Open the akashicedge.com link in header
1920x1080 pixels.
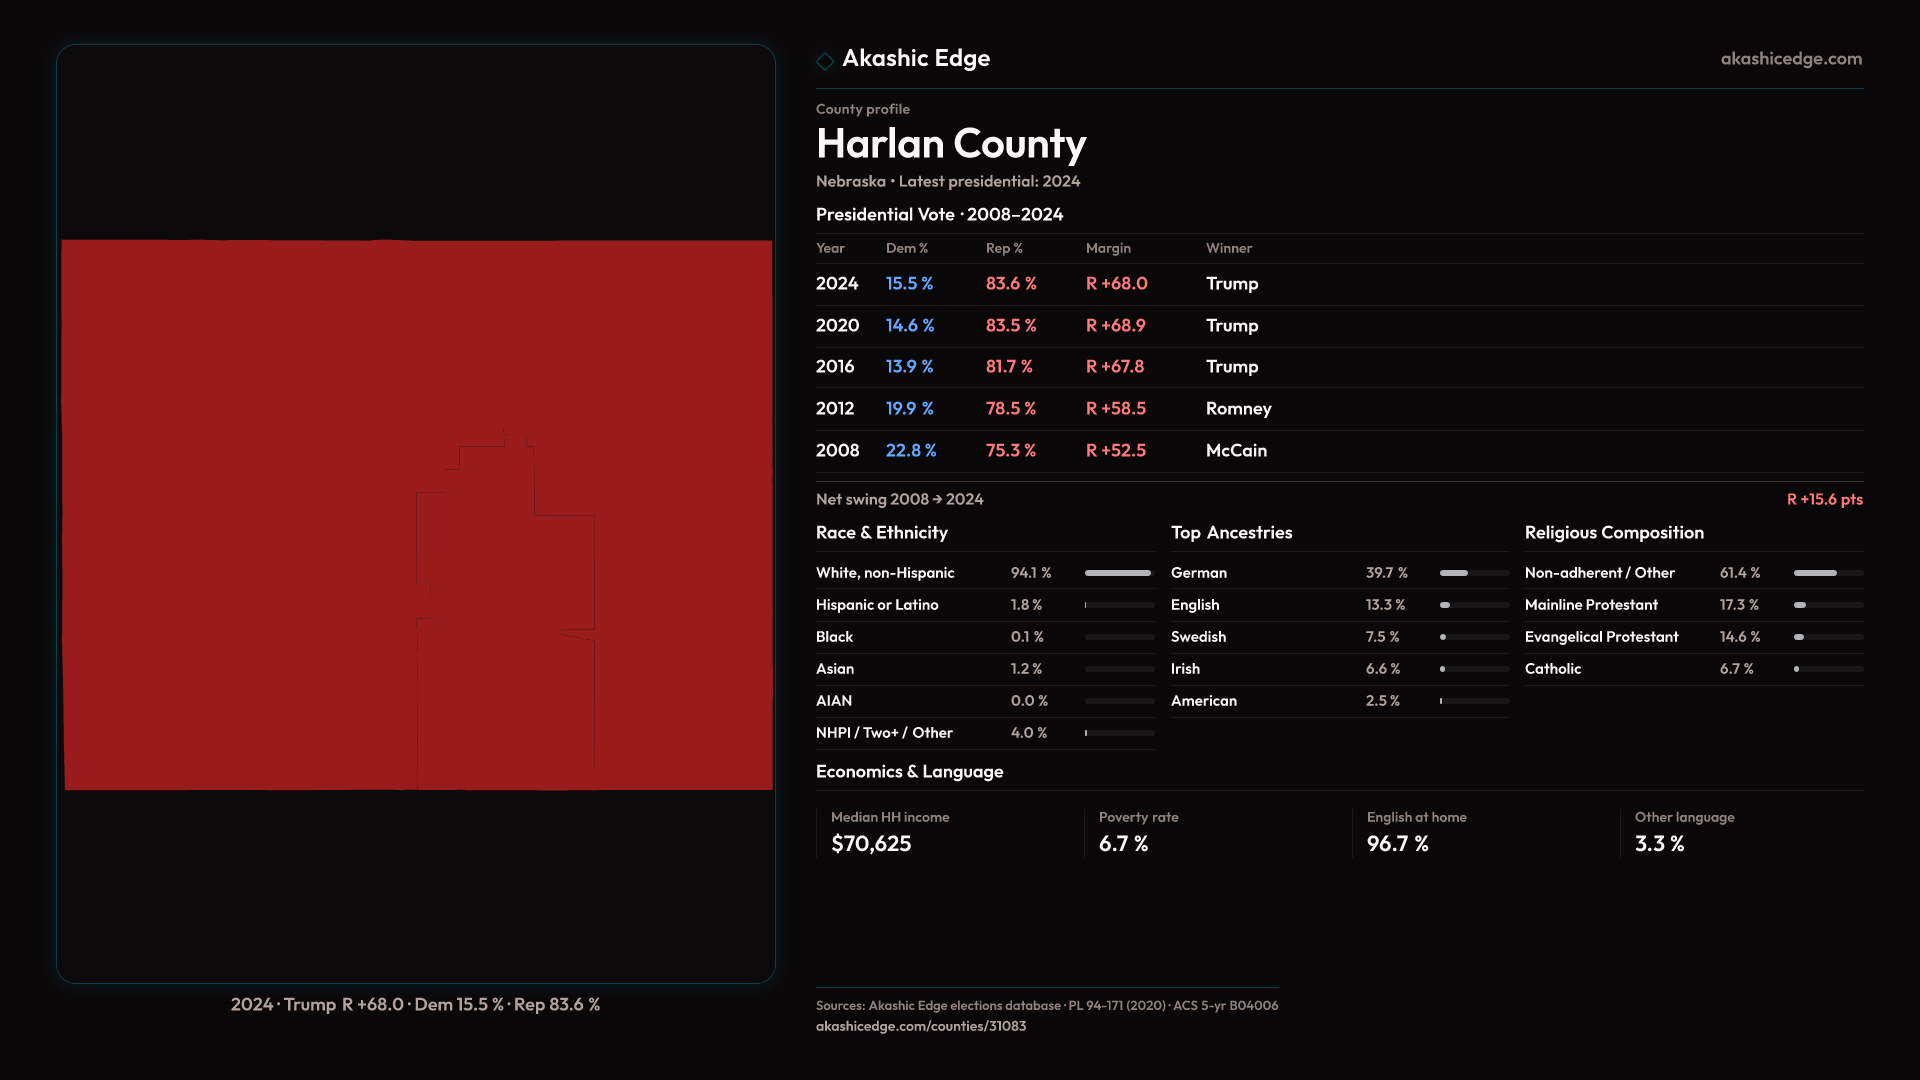point(1790,59)
